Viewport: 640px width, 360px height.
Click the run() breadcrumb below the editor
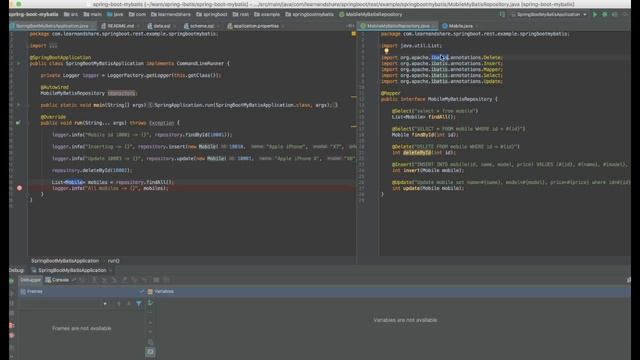click(x=113, y=260)
